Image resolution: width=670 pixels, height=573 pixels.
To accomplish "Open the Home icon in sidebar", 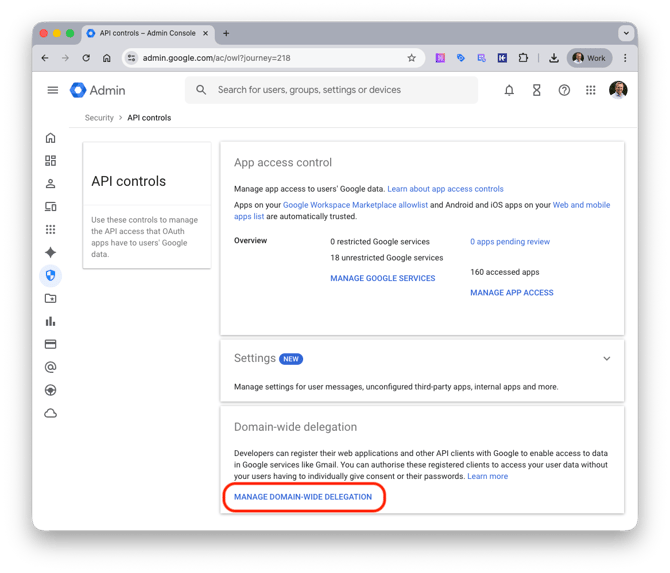I will tap(51, 138).
